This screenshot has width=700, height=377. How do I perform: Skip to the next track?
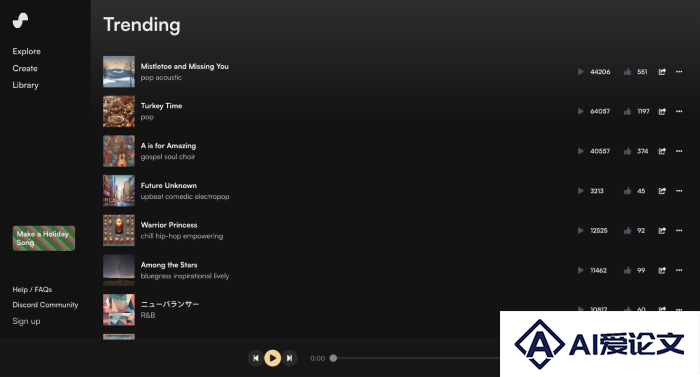pyautogui.click(x=289, y=358)
